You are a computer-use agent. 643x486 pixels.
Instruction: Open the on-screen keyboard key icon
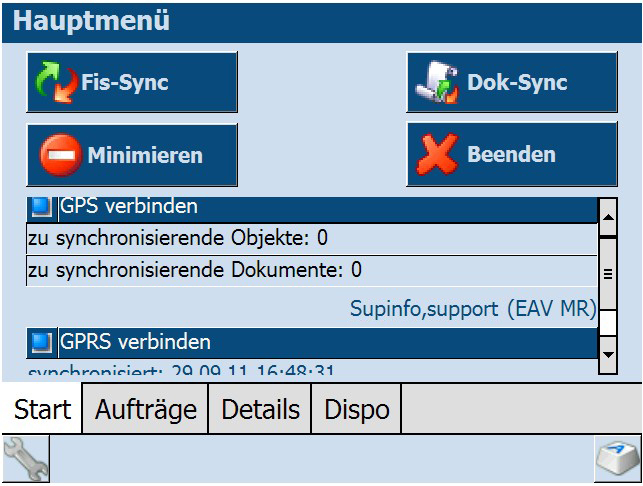click(x=618, y=459)
